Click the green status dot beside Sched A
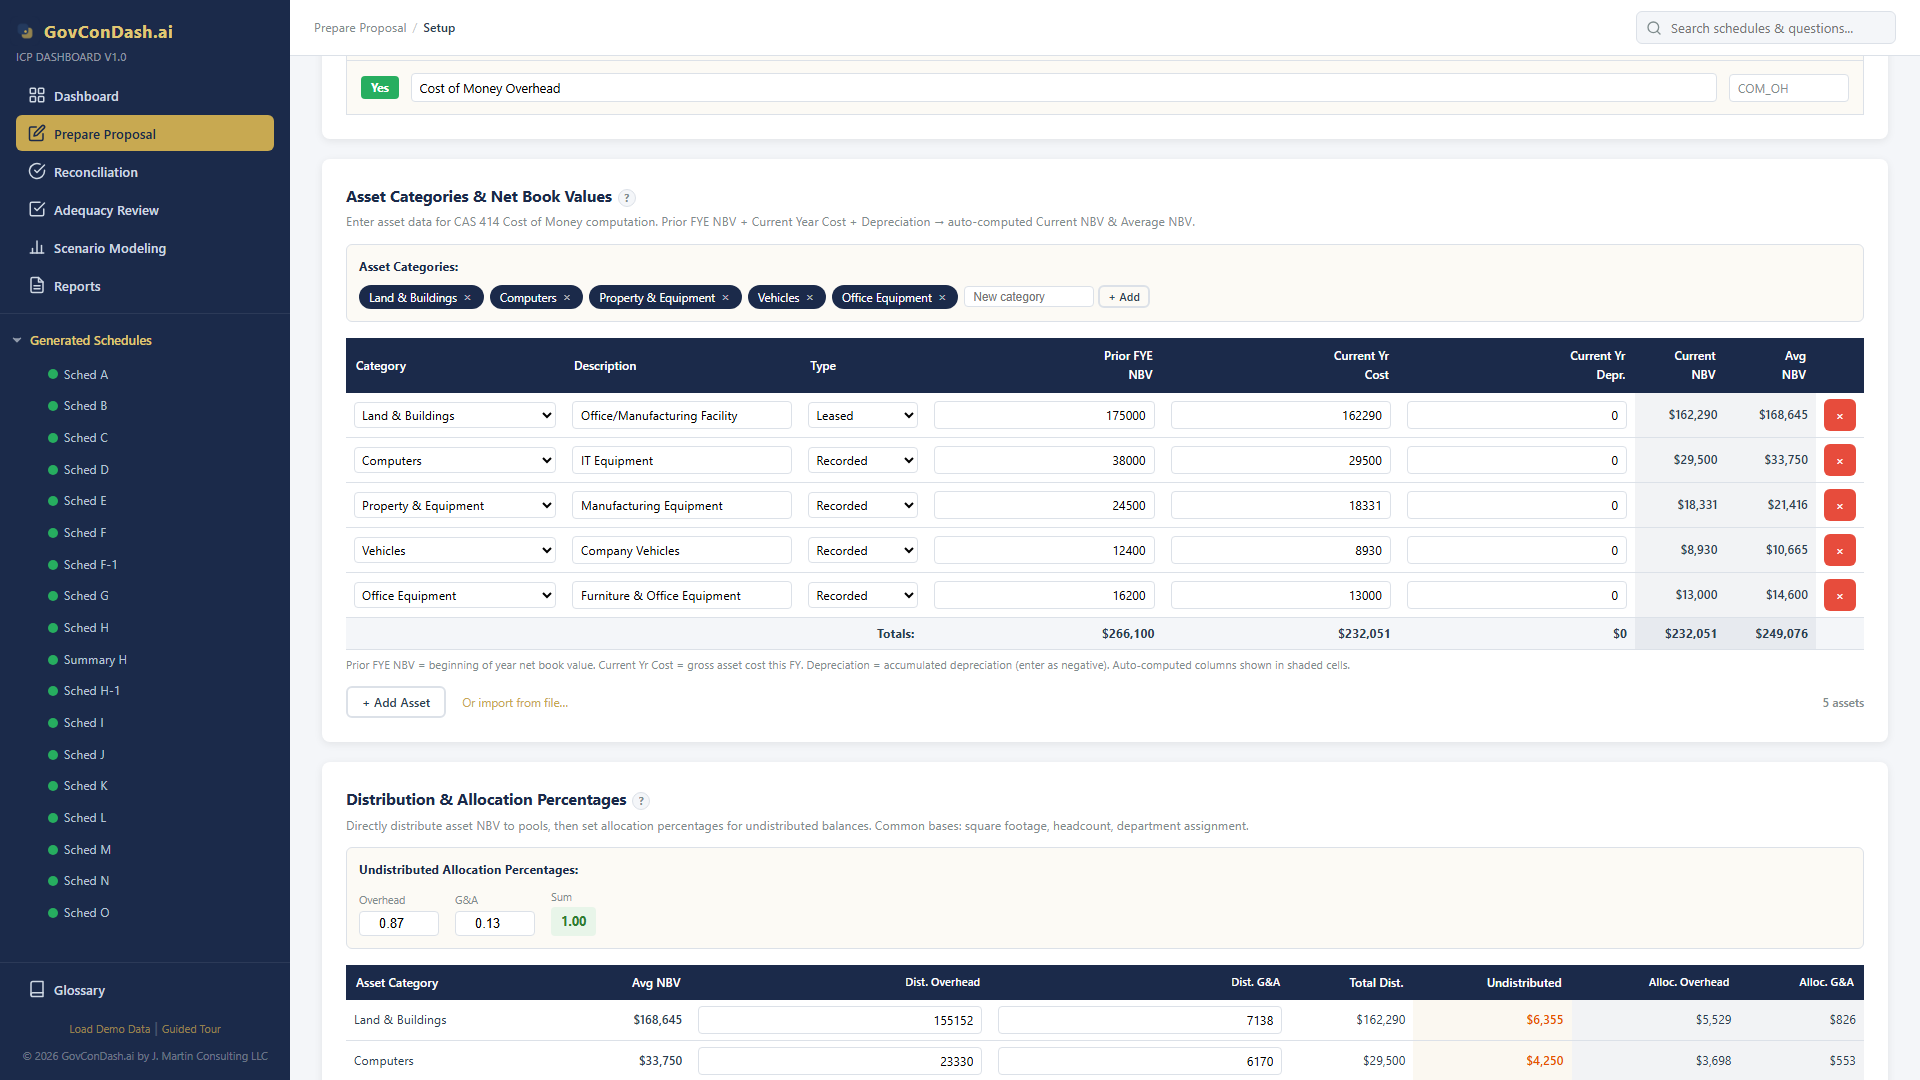This screenshot has width=1920, height=1080. 51,374
